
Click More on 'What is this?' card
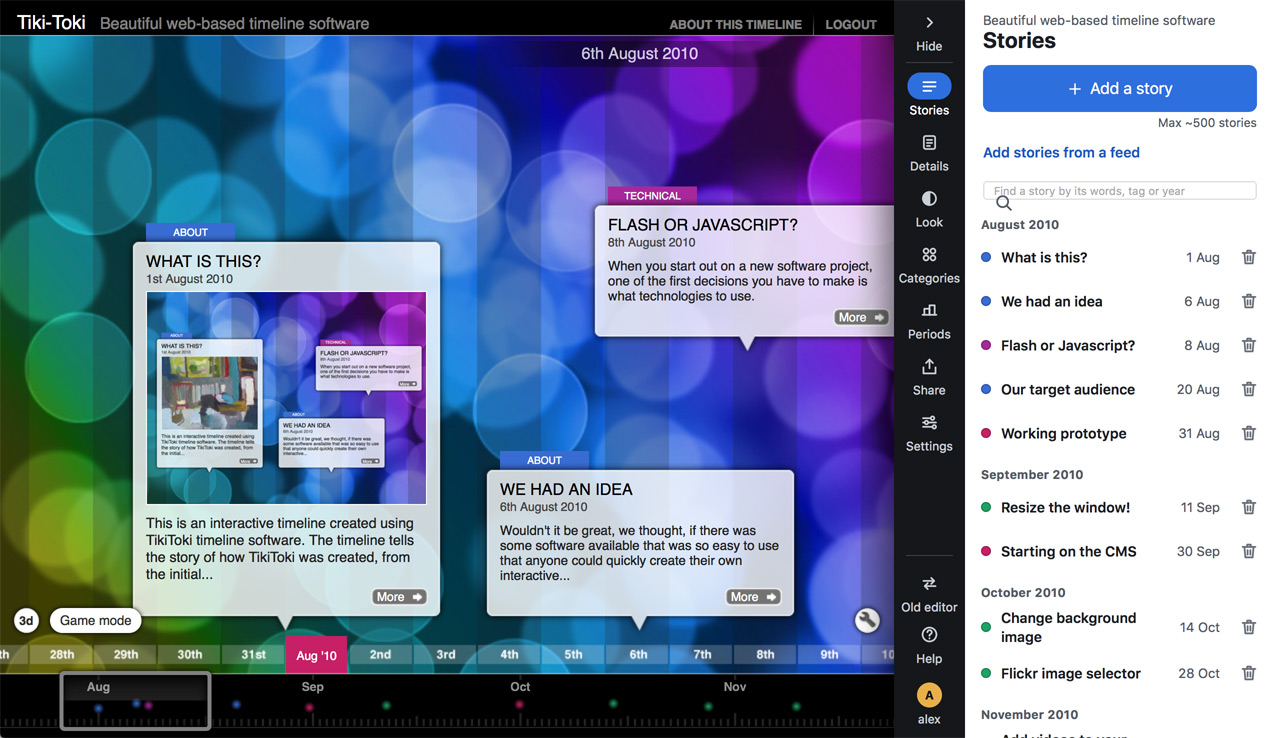(x=400, y=597)
